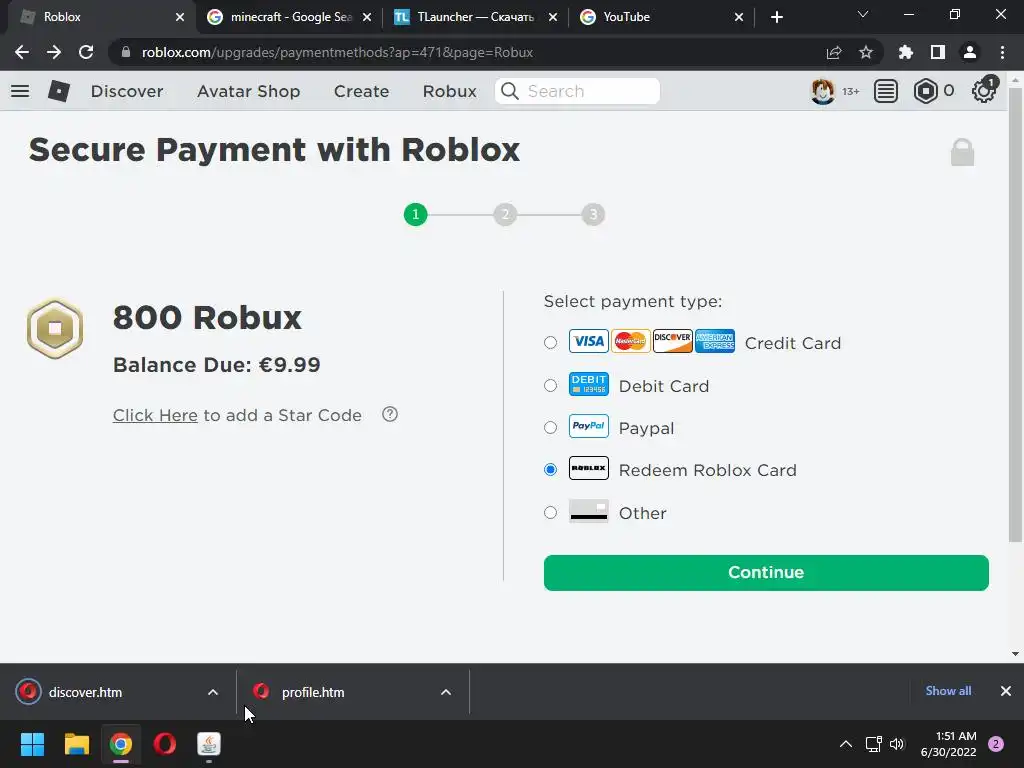
Task: Open the Chrome three-dot menu
Action: 1002,52
